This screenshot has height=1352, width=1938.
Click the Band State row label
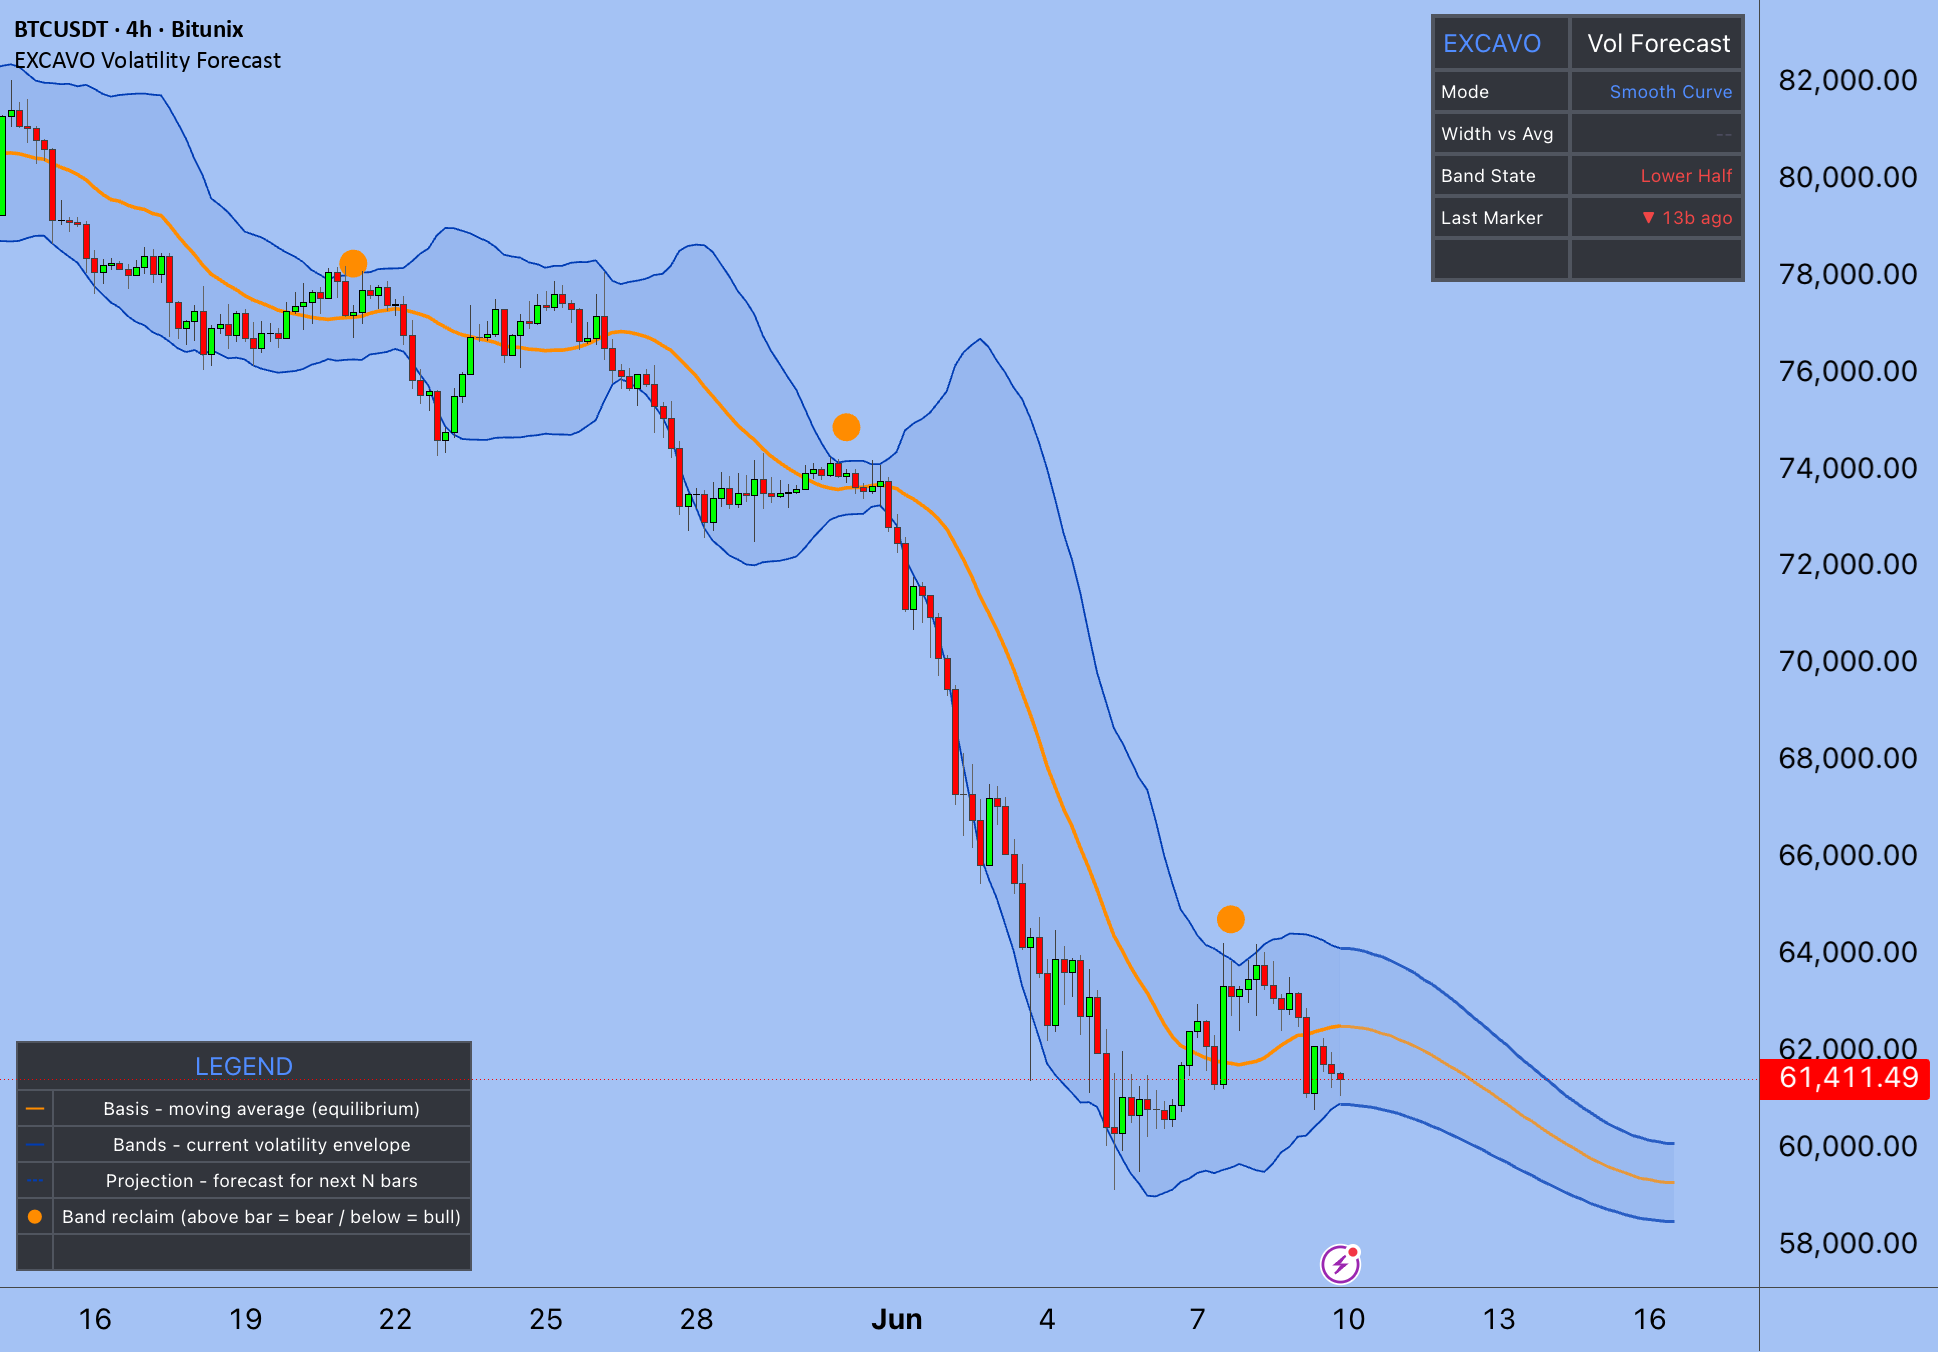click(1488, 176)
